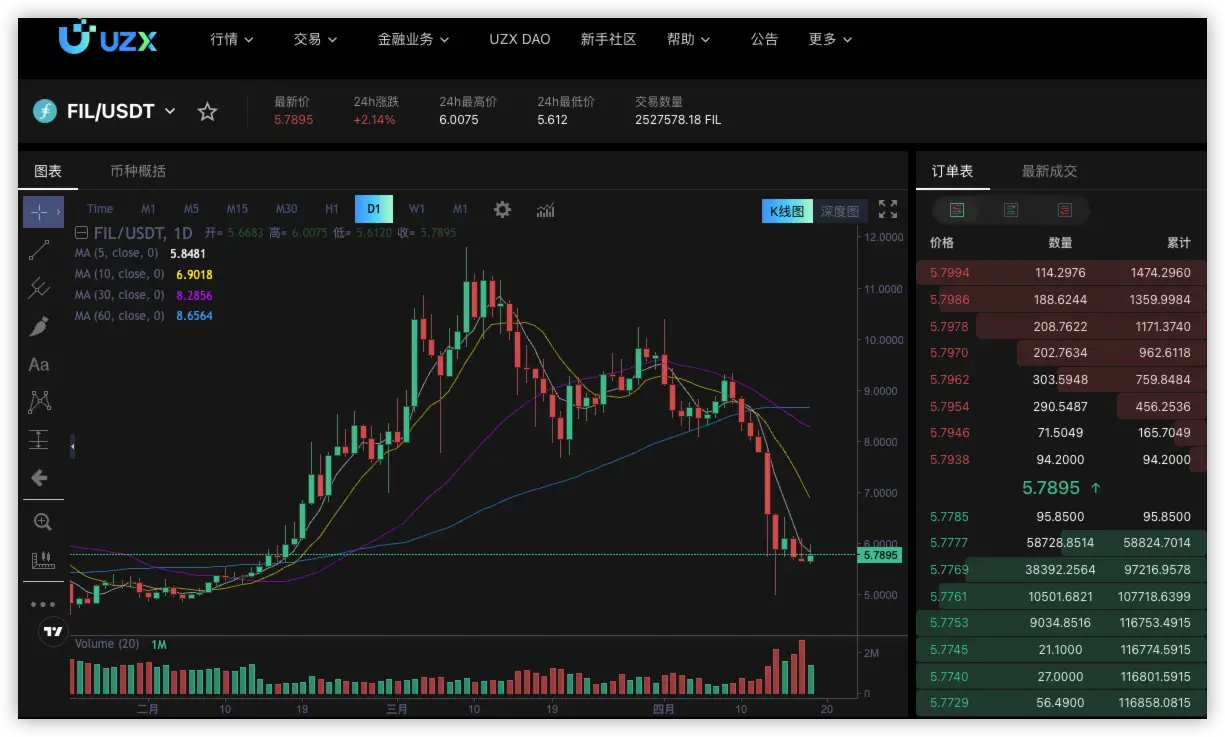Select the M5 interval
1225x737 pixels.
coord(191,209)
